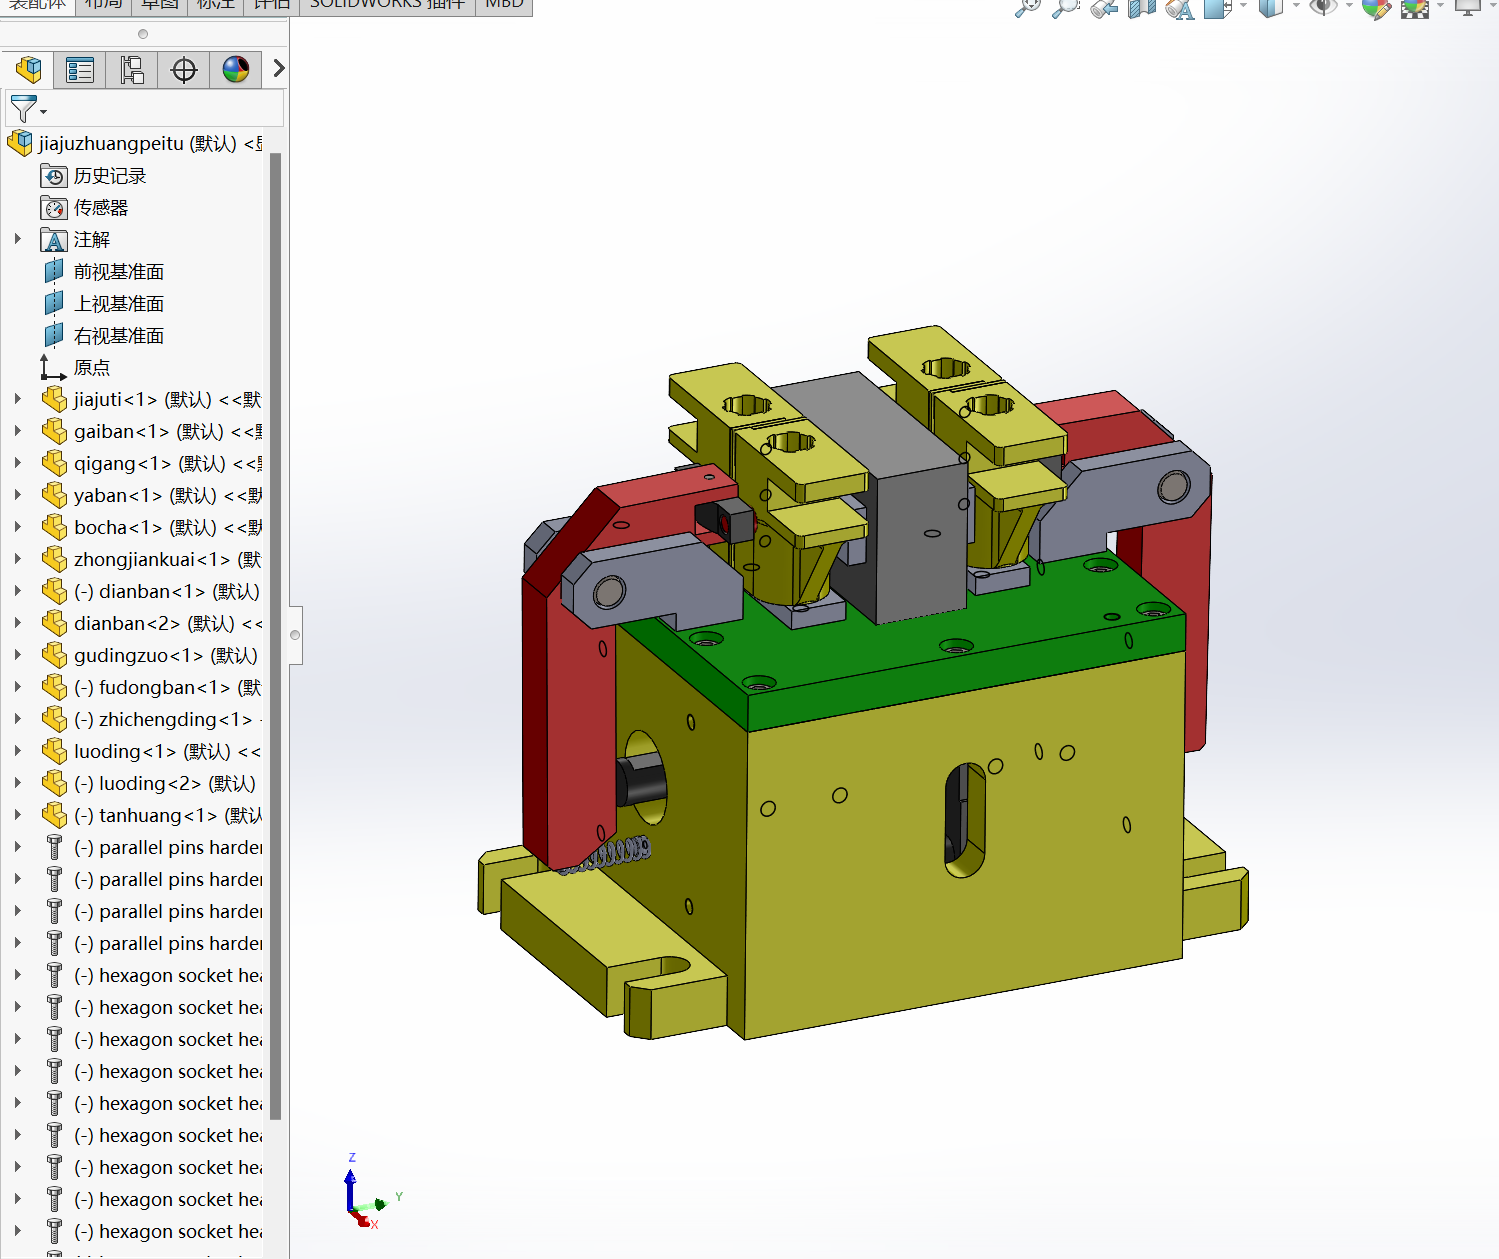The height and width of the screenshot is (1259, 1499).
Task: Toggle the Hide/Show Items eye icon
Action: [x=1323, y=8]
